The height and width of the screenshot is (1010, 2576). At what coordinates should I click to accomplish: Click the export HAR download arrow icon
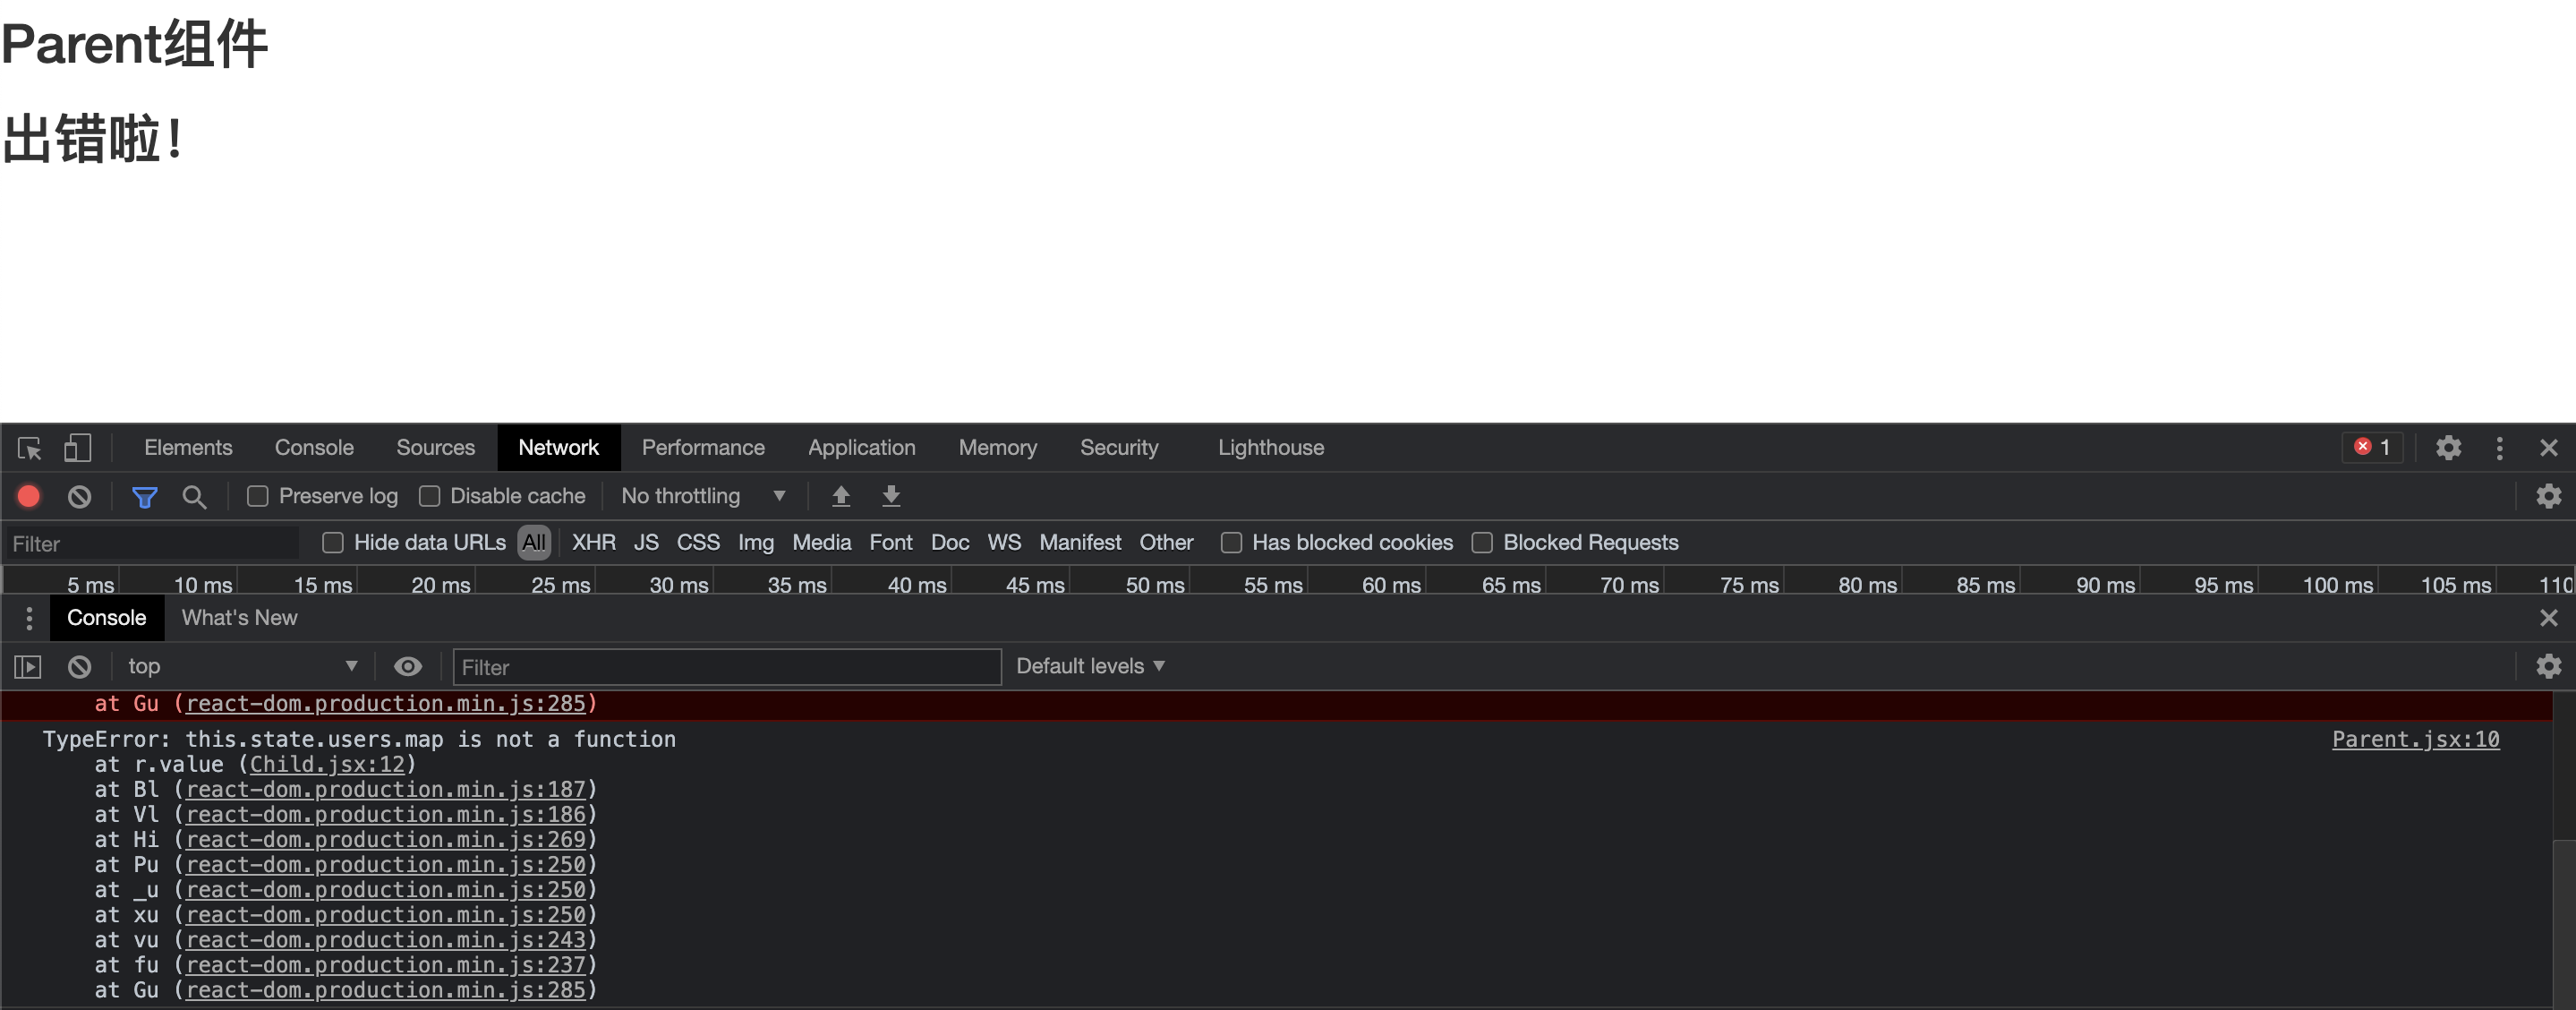[x=891, y=496]
